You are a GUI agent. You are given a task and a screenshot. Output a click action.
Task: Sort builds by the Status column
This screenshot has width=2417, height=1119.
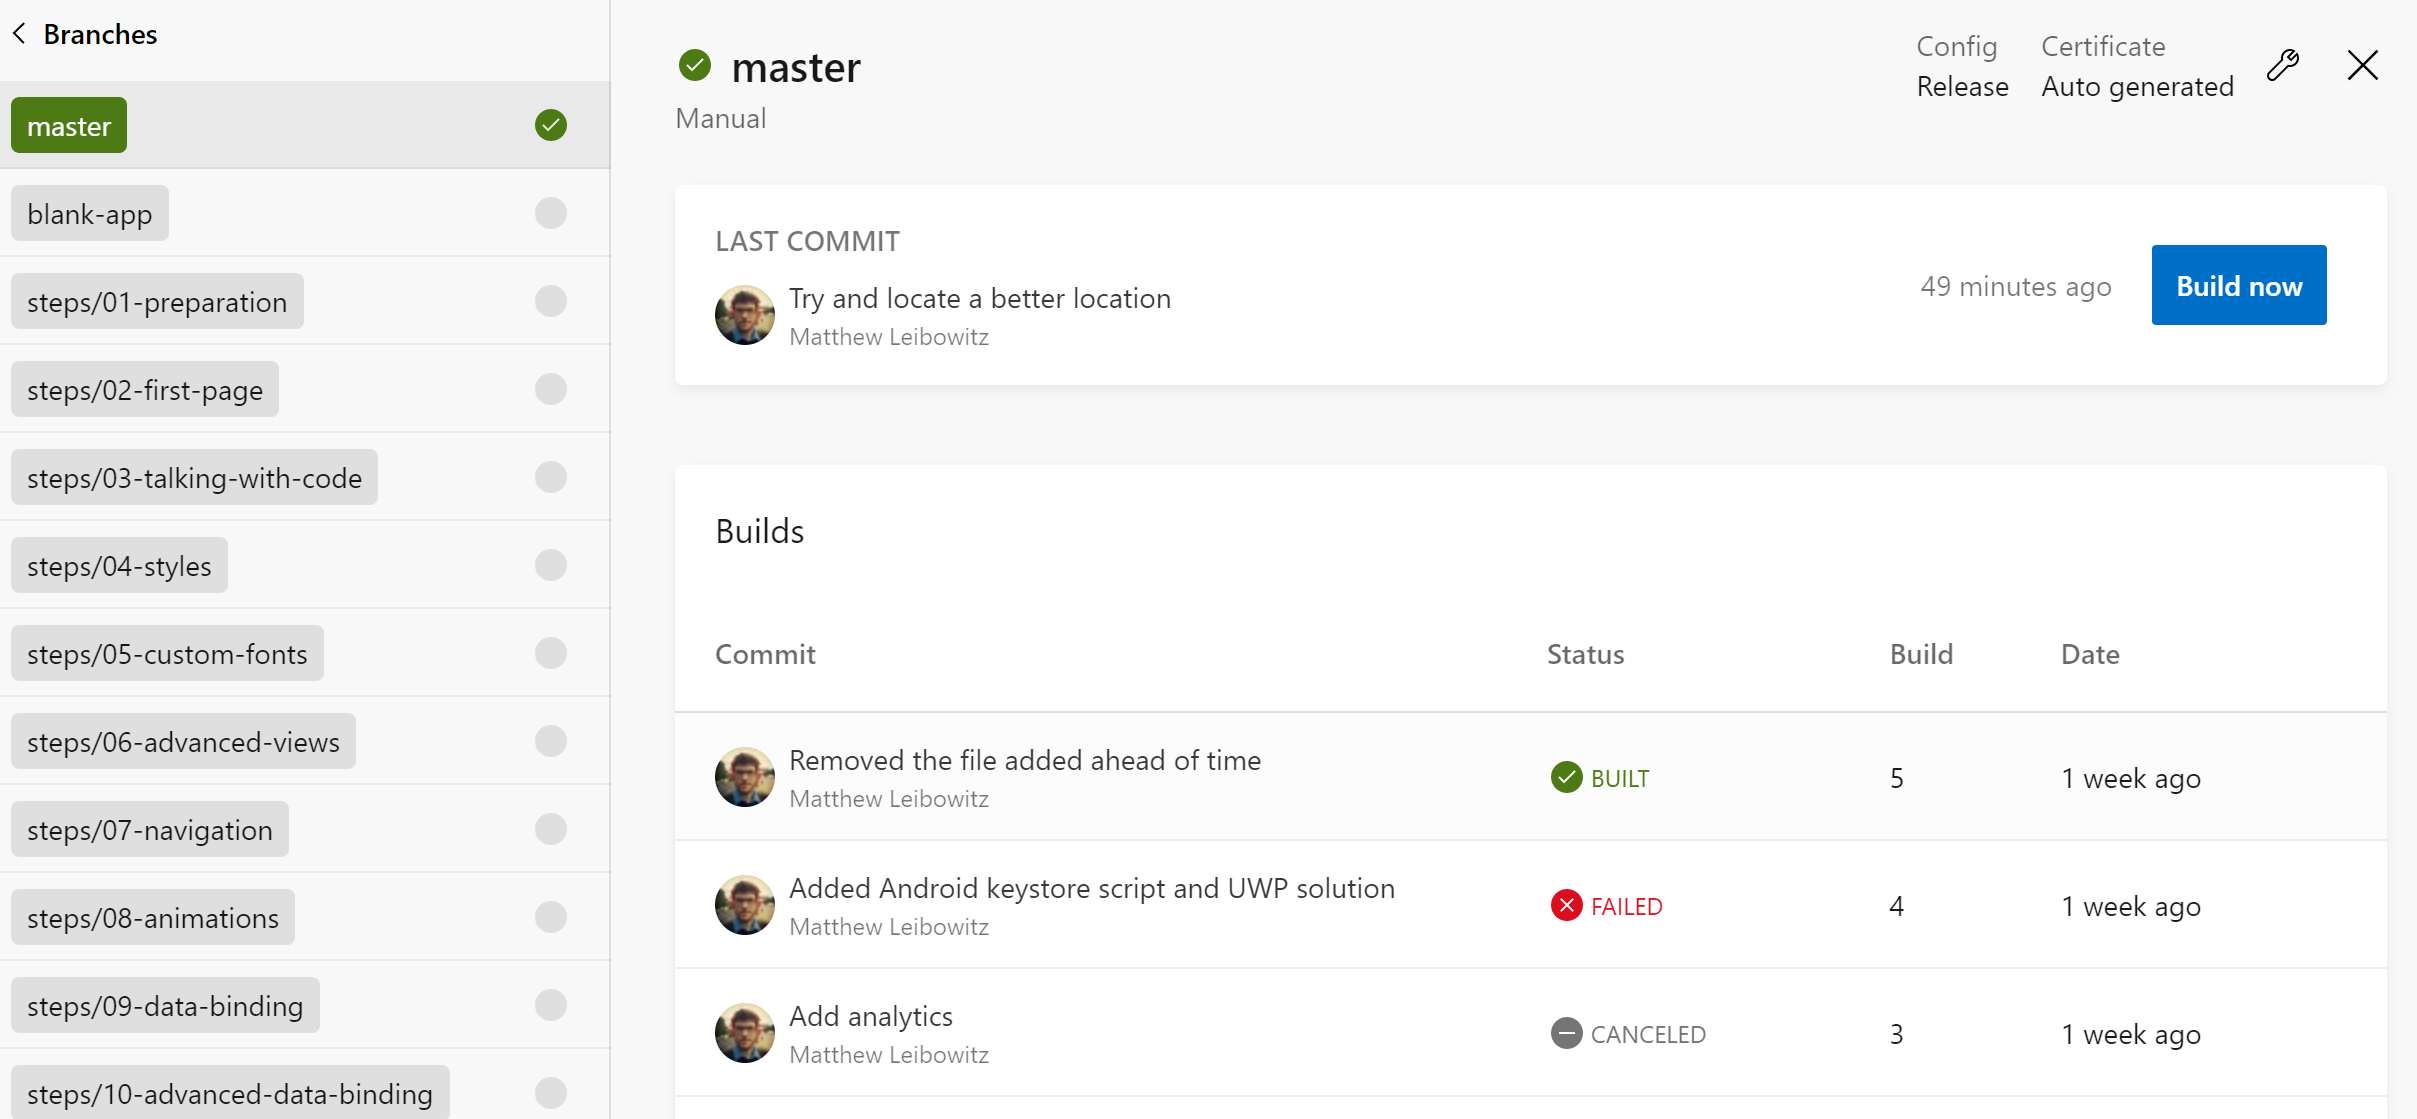coord(1584,654)
